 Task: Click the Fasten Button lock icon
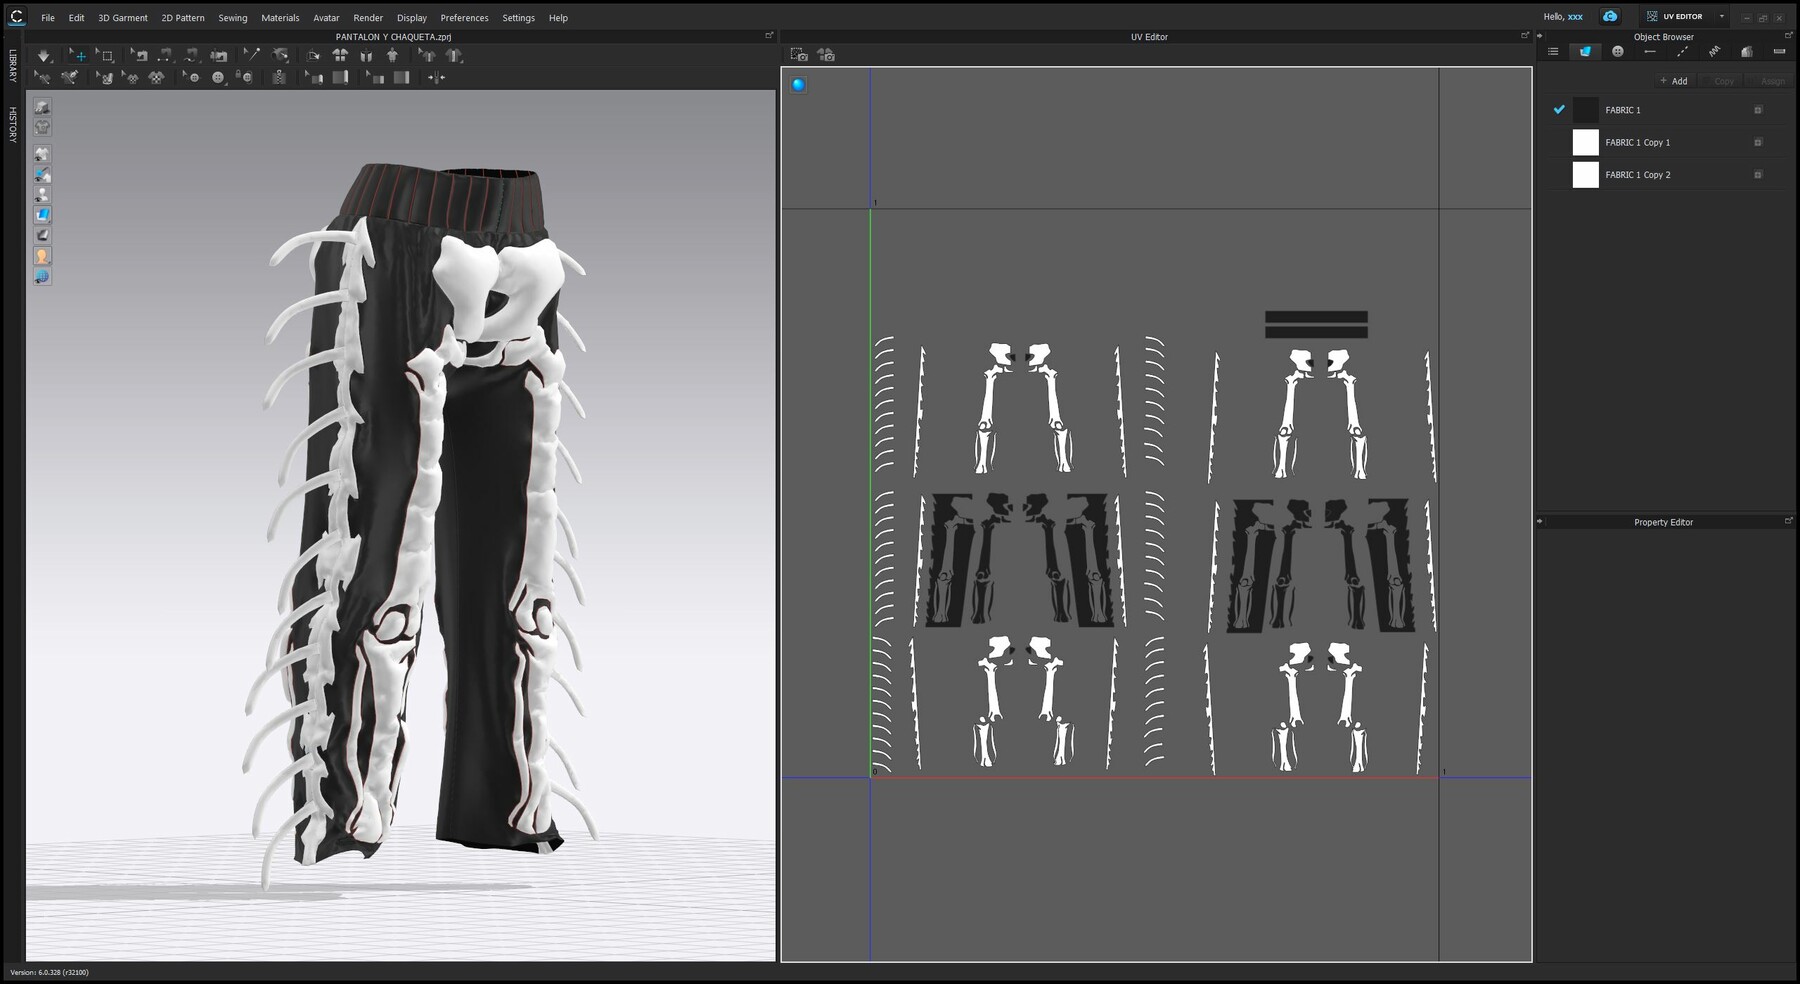244,77
